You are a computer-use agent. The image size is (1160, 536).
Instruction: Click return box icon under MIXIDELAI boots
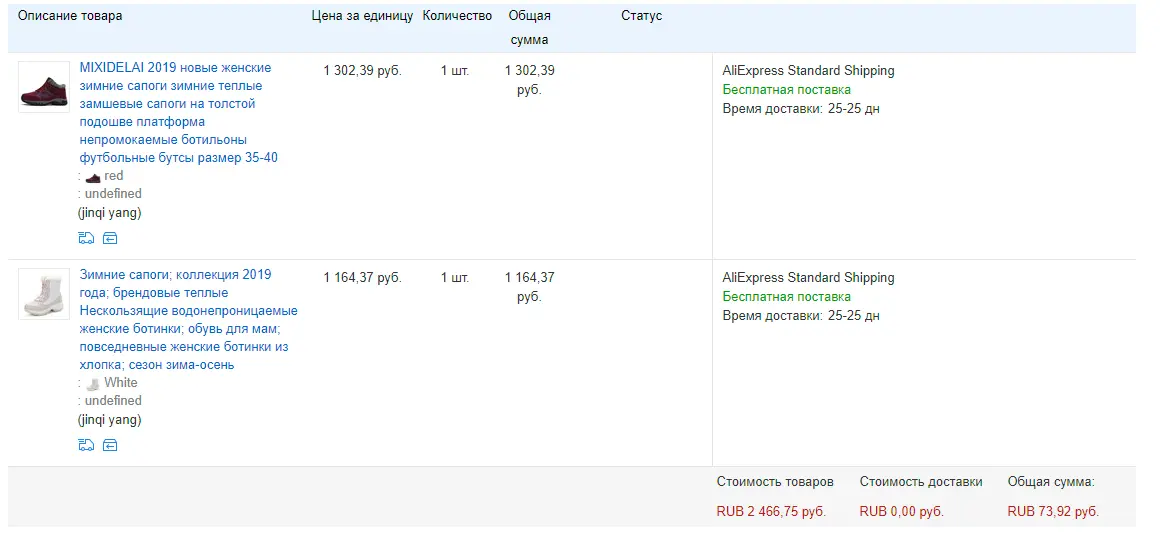pyautogui.click(x=109, y=238)
